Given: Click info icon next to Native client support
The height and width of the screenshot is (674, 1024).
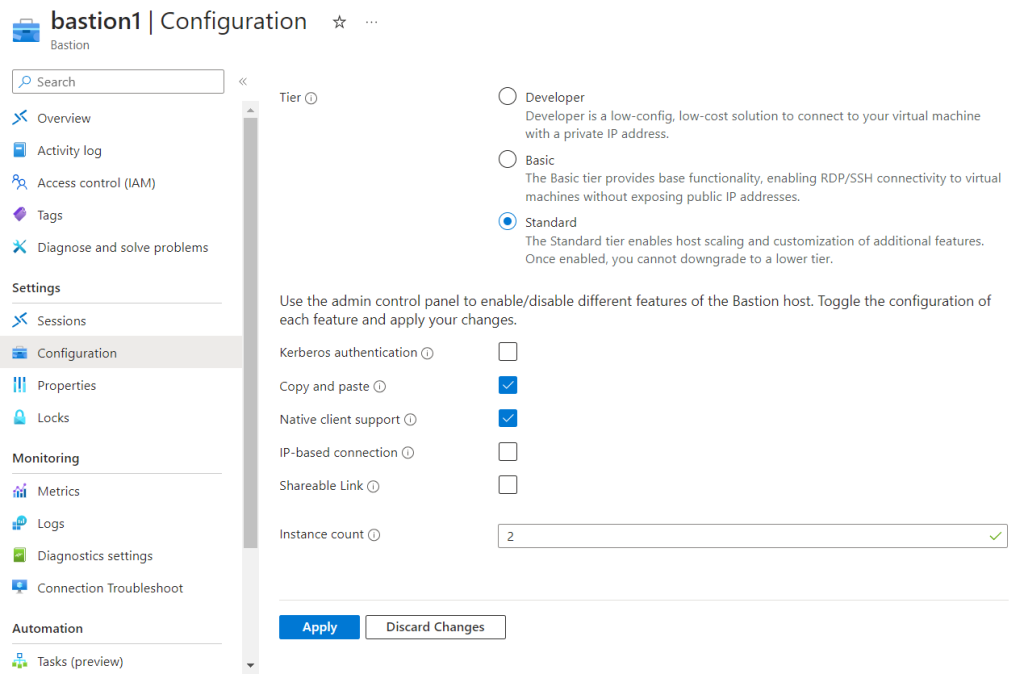Looking at the screenshot, I should point(410,420).
